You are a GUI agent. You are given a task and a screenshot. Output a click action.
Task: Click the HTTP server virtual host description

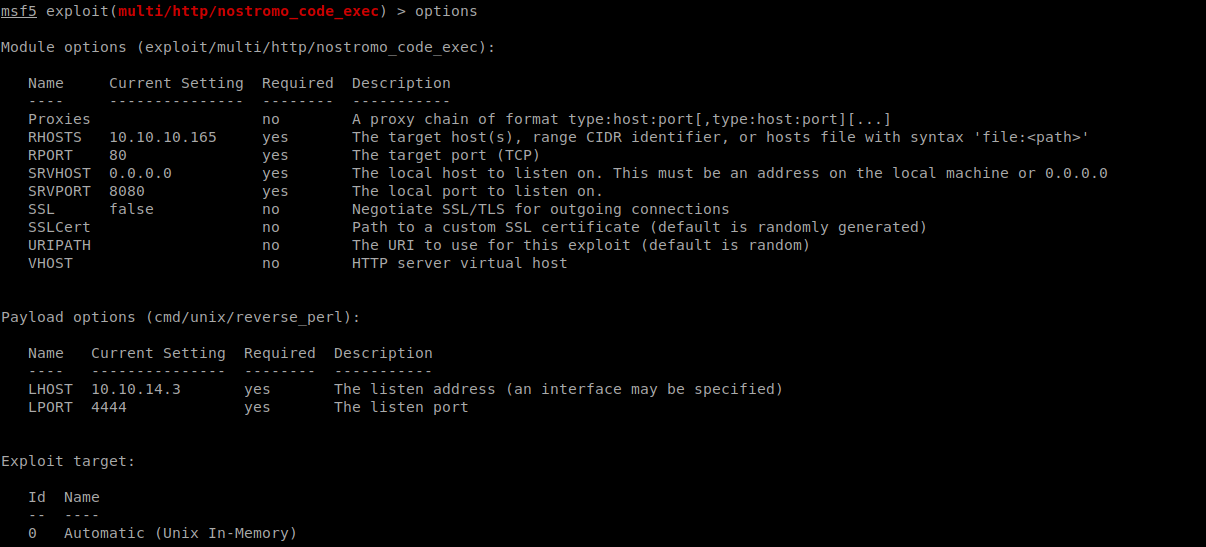(460, 263)
